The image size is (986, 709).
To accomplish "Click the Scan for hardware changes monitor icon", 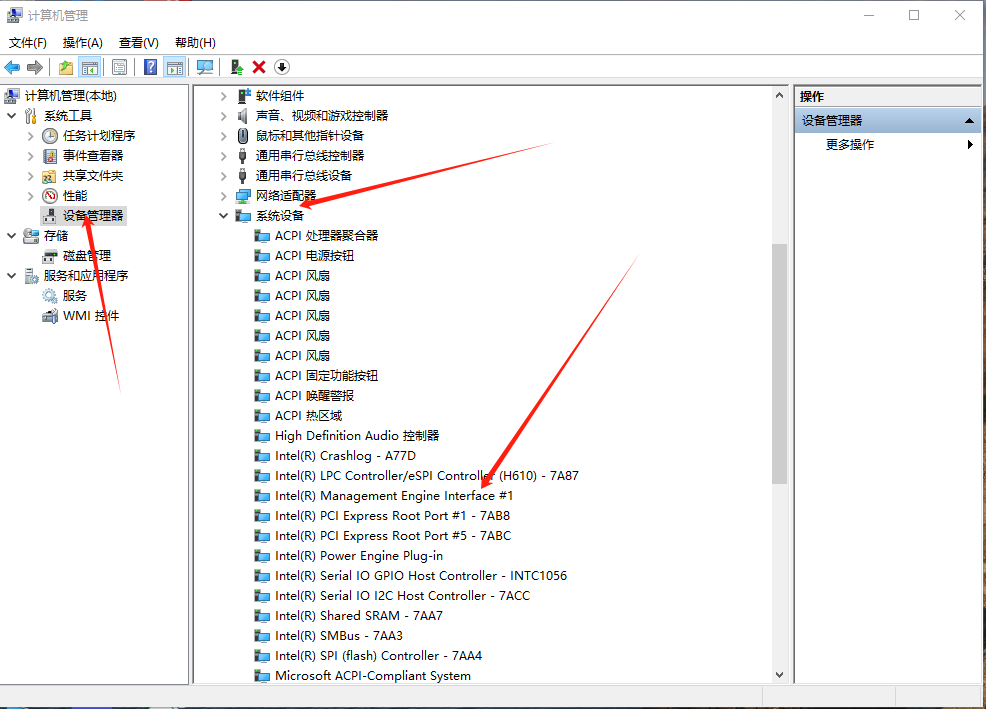I will pos(205,67).
